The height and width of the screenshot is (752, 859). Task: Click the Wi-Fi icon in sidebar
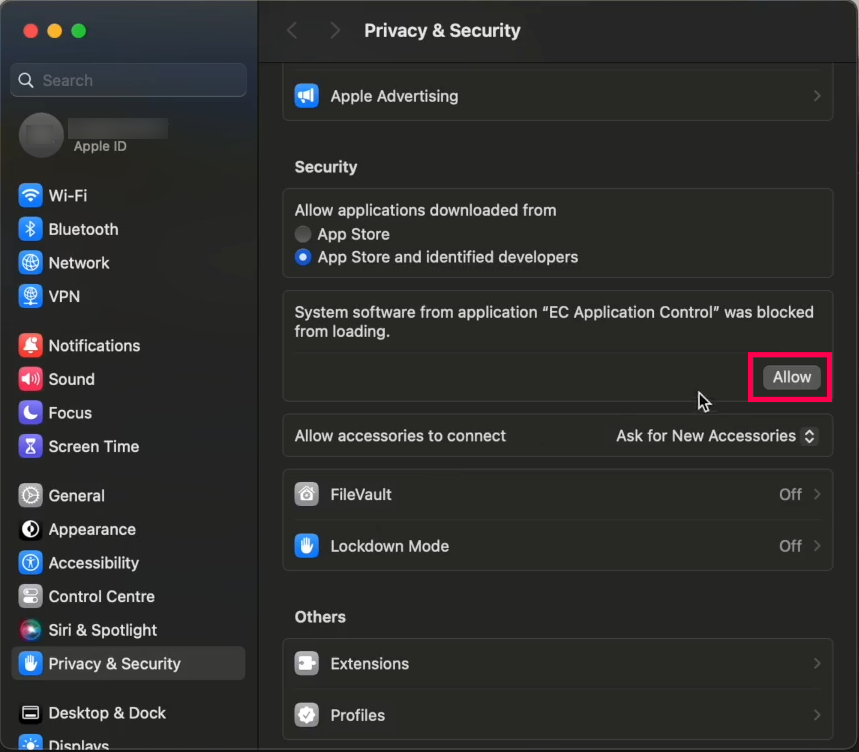coord(30,195)
